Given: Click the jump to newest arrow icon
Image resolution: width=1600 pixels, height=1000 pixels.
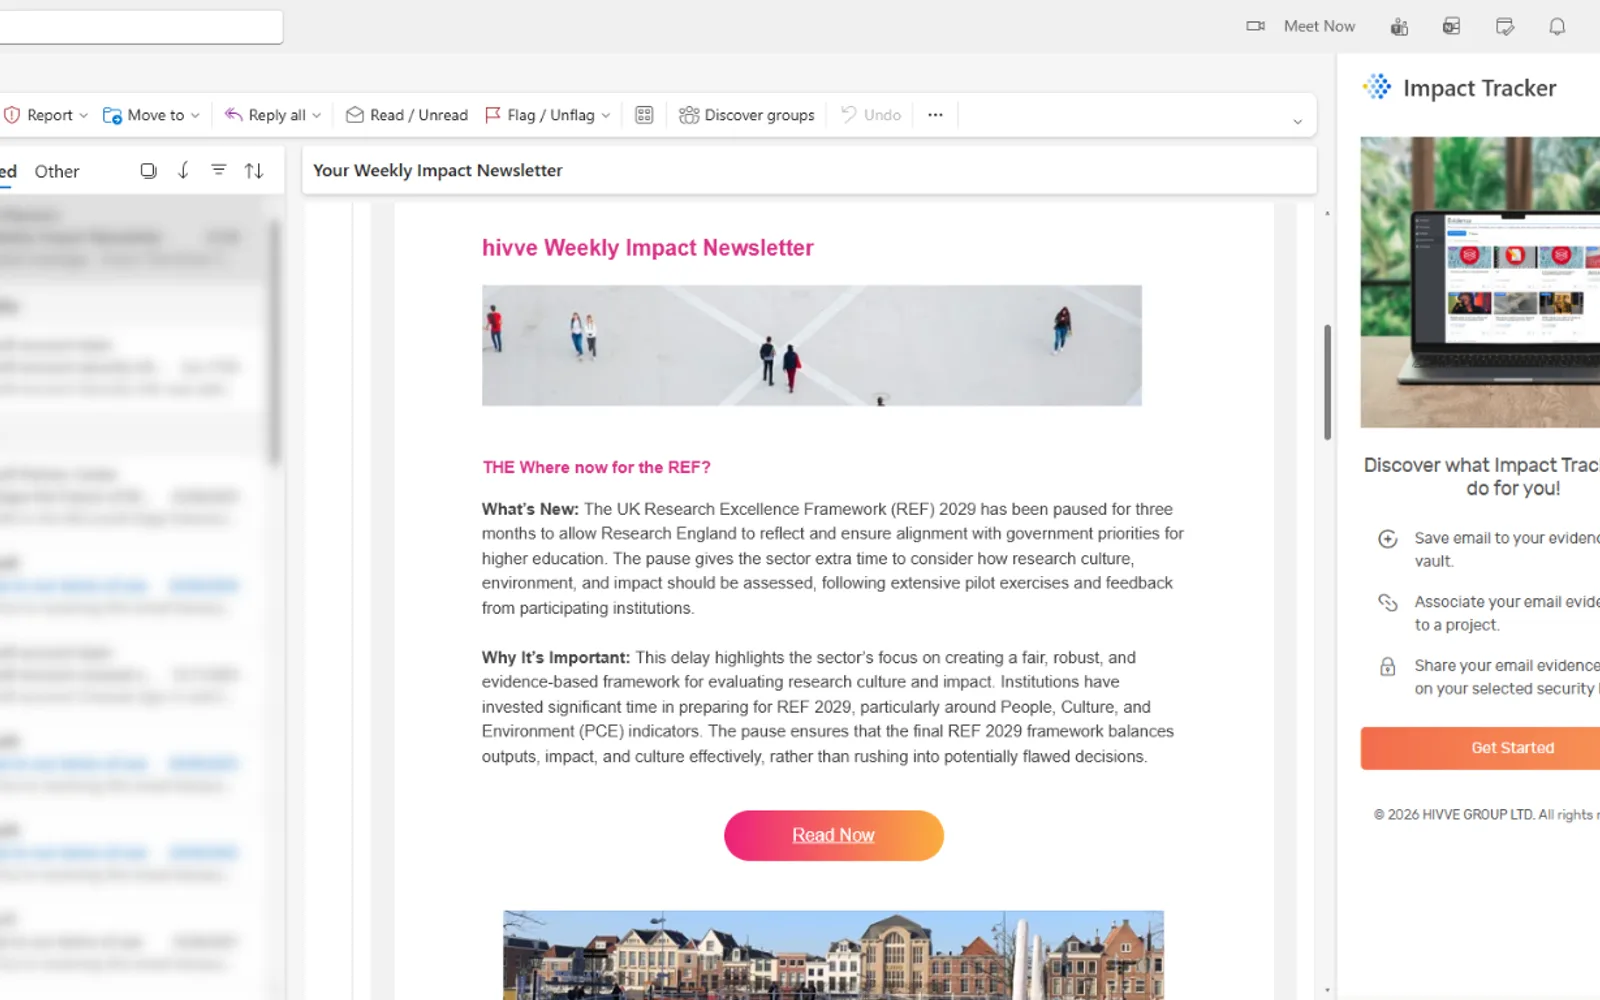Looking at the screenshot, I should 183,171.
